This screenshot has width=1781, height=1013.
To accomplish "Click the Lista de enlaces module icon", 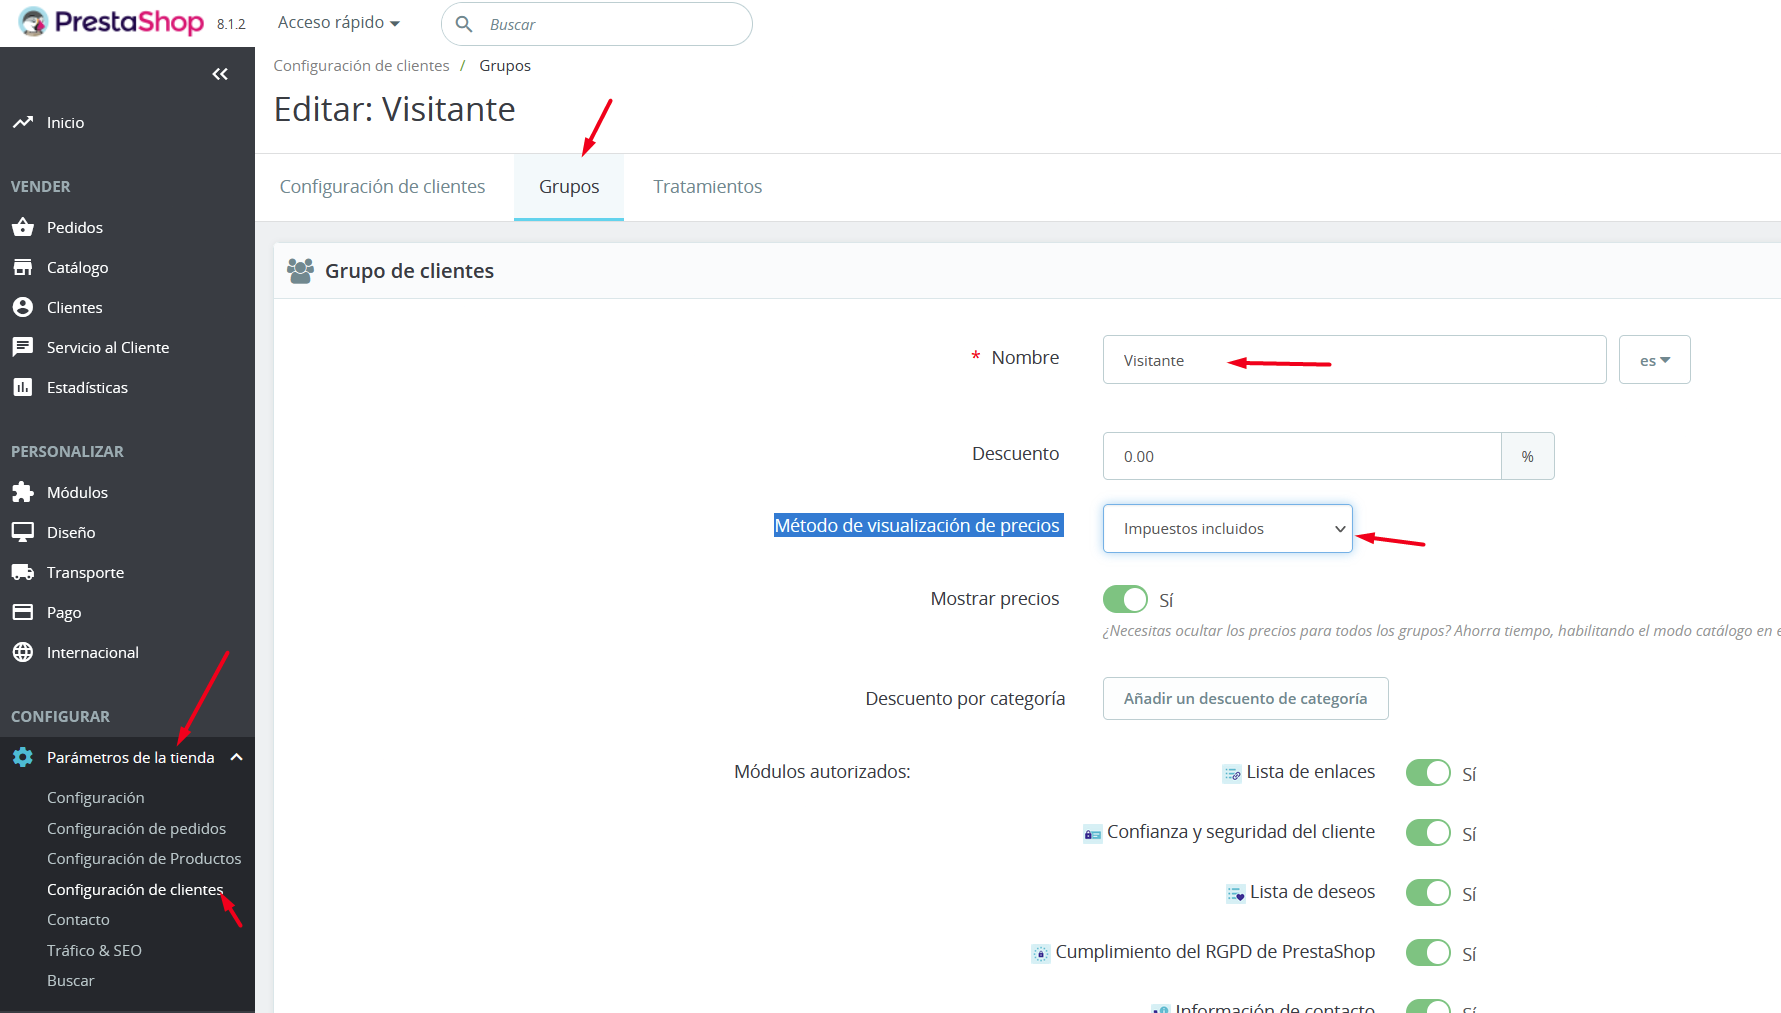I will coord(1232,774).
